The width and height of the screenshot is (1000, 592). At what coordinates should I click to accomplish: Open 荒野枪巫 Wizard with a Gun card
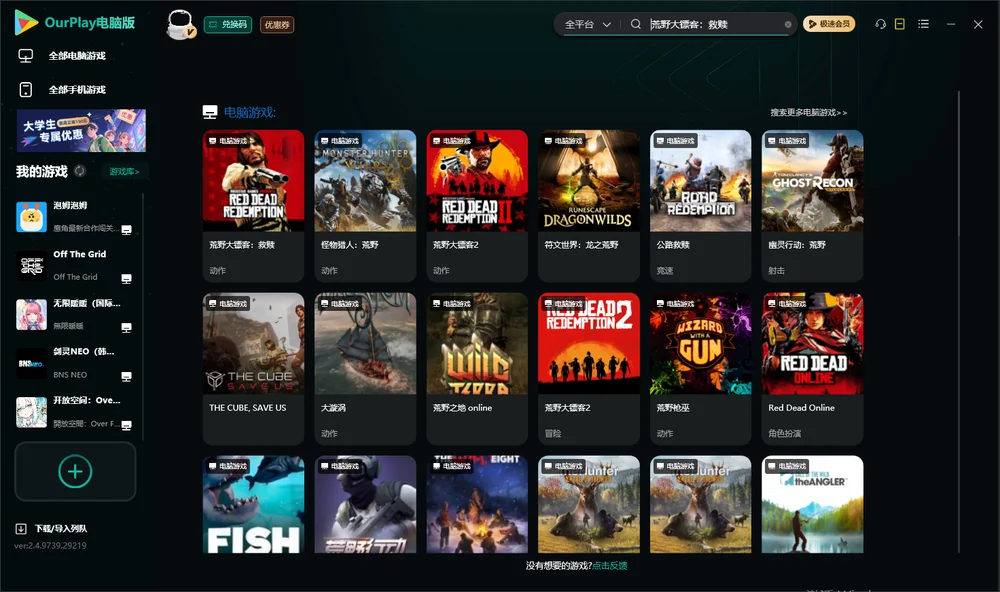point(700,368)
